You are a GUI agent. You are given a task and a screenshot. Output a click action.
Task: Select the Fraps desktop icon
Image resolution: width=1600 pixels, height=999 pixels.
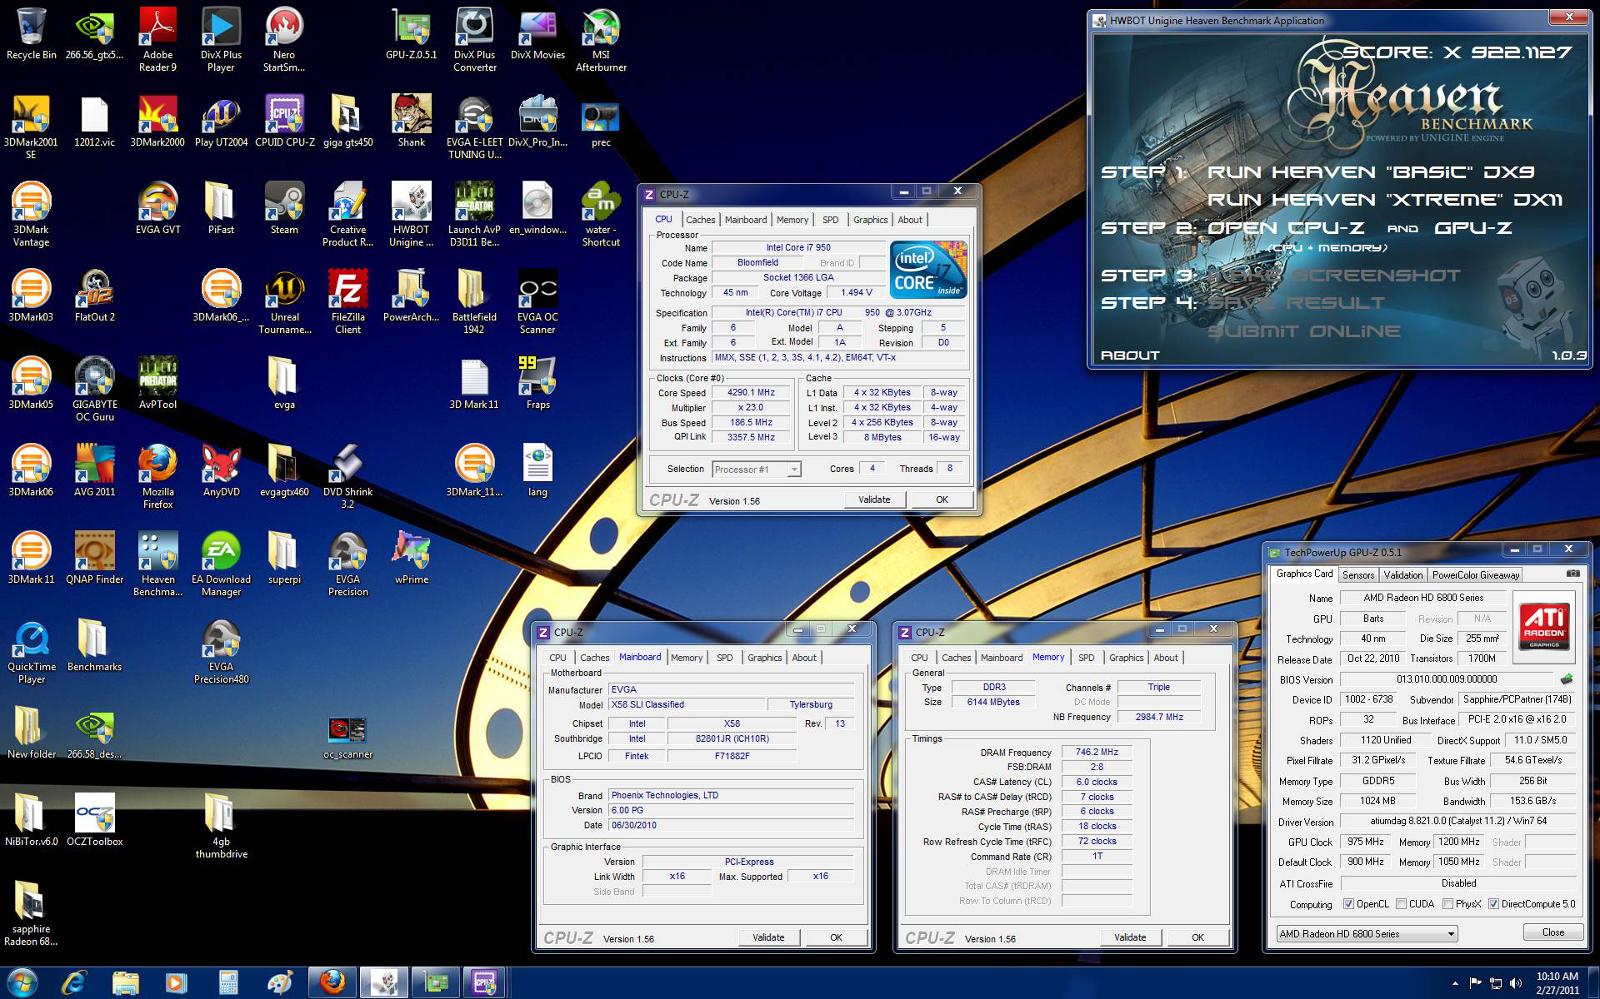pos(538,384)
